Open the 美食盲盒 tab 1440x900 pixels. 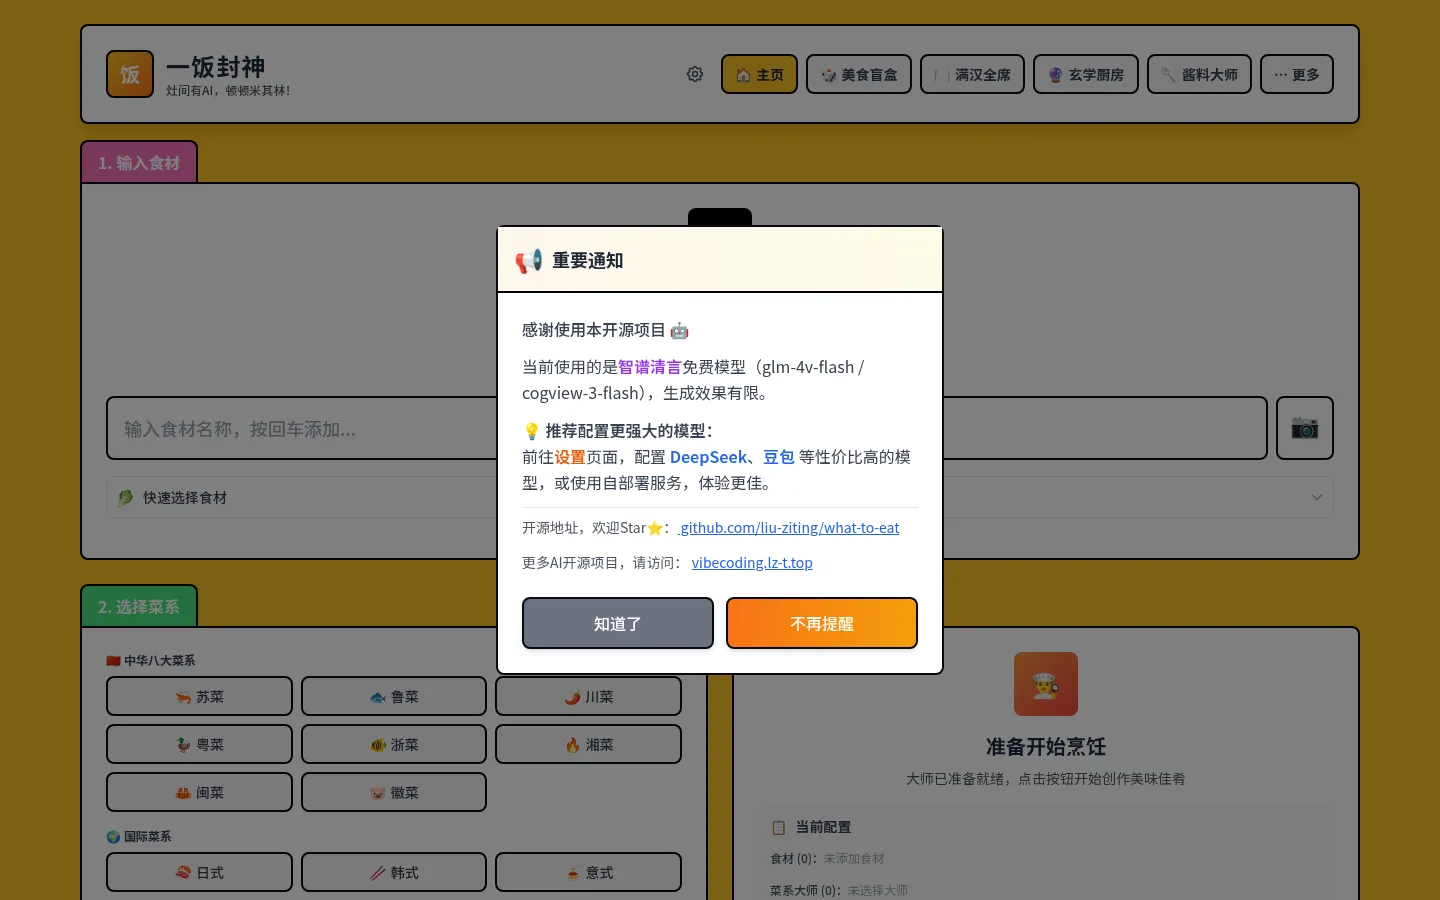(859, 74)
